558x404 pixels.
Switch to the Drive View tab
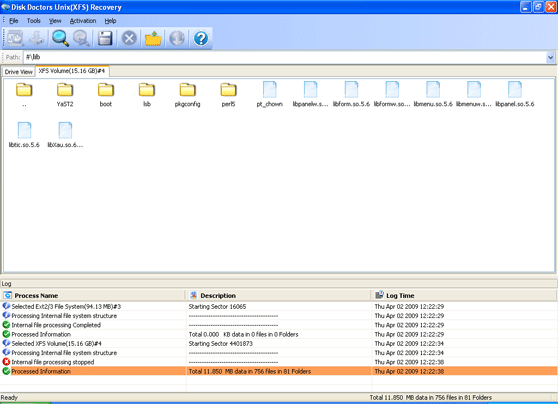pos(19,72)
